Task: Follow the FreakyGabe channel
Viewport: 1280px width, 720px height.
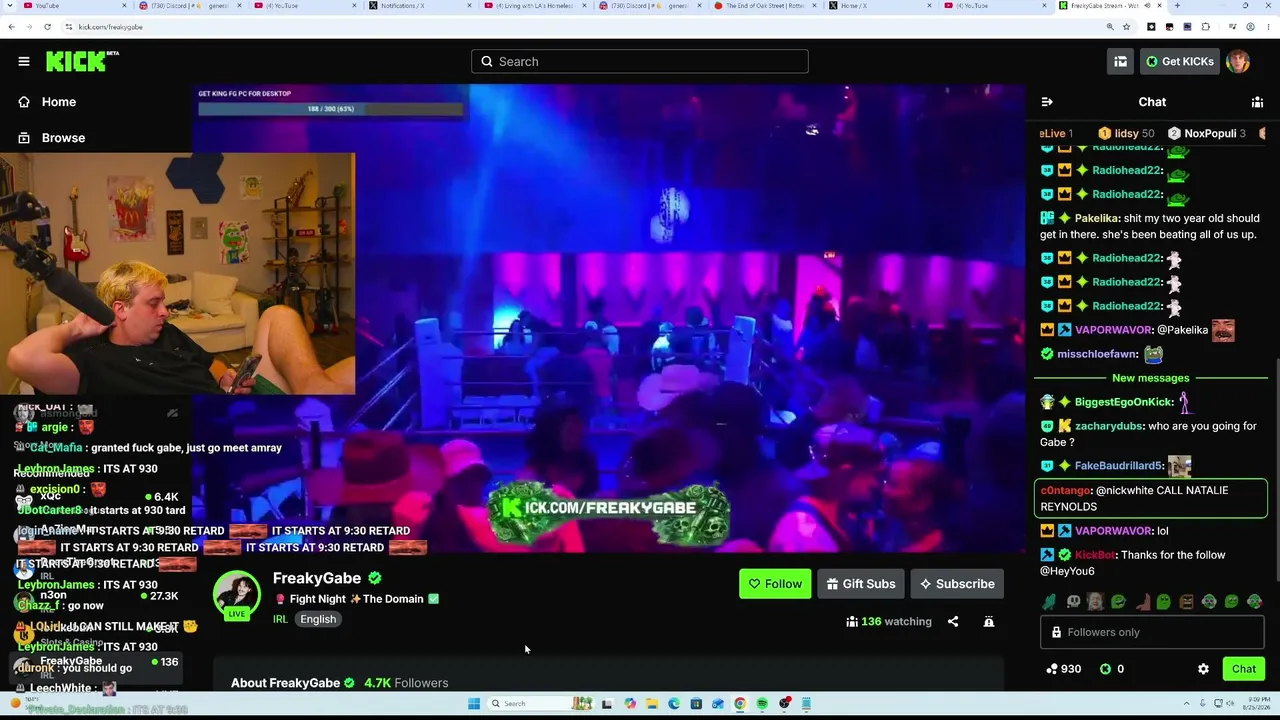Action: tap(775, 584)
